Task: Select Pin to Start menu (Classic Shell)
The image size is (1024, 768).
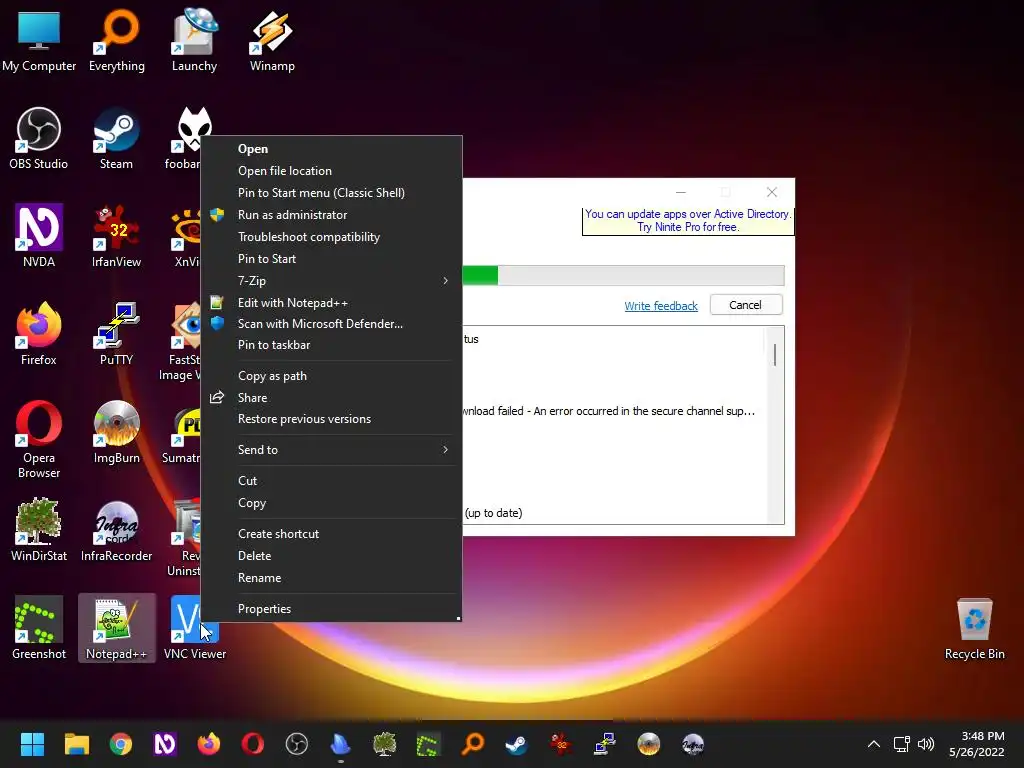Action: pos(332,193)
